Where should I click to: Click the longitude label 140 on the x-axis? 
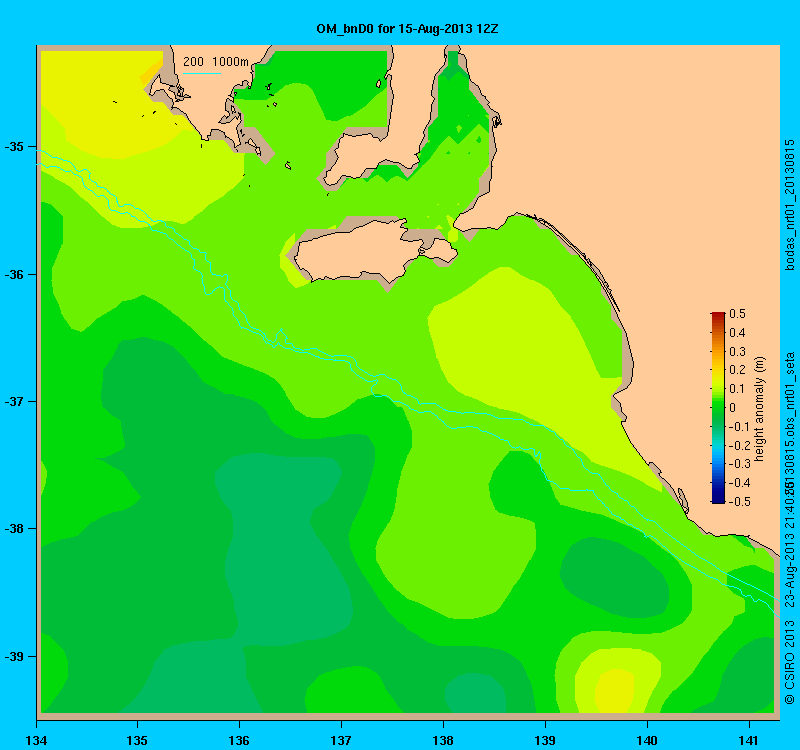point(647,740)
